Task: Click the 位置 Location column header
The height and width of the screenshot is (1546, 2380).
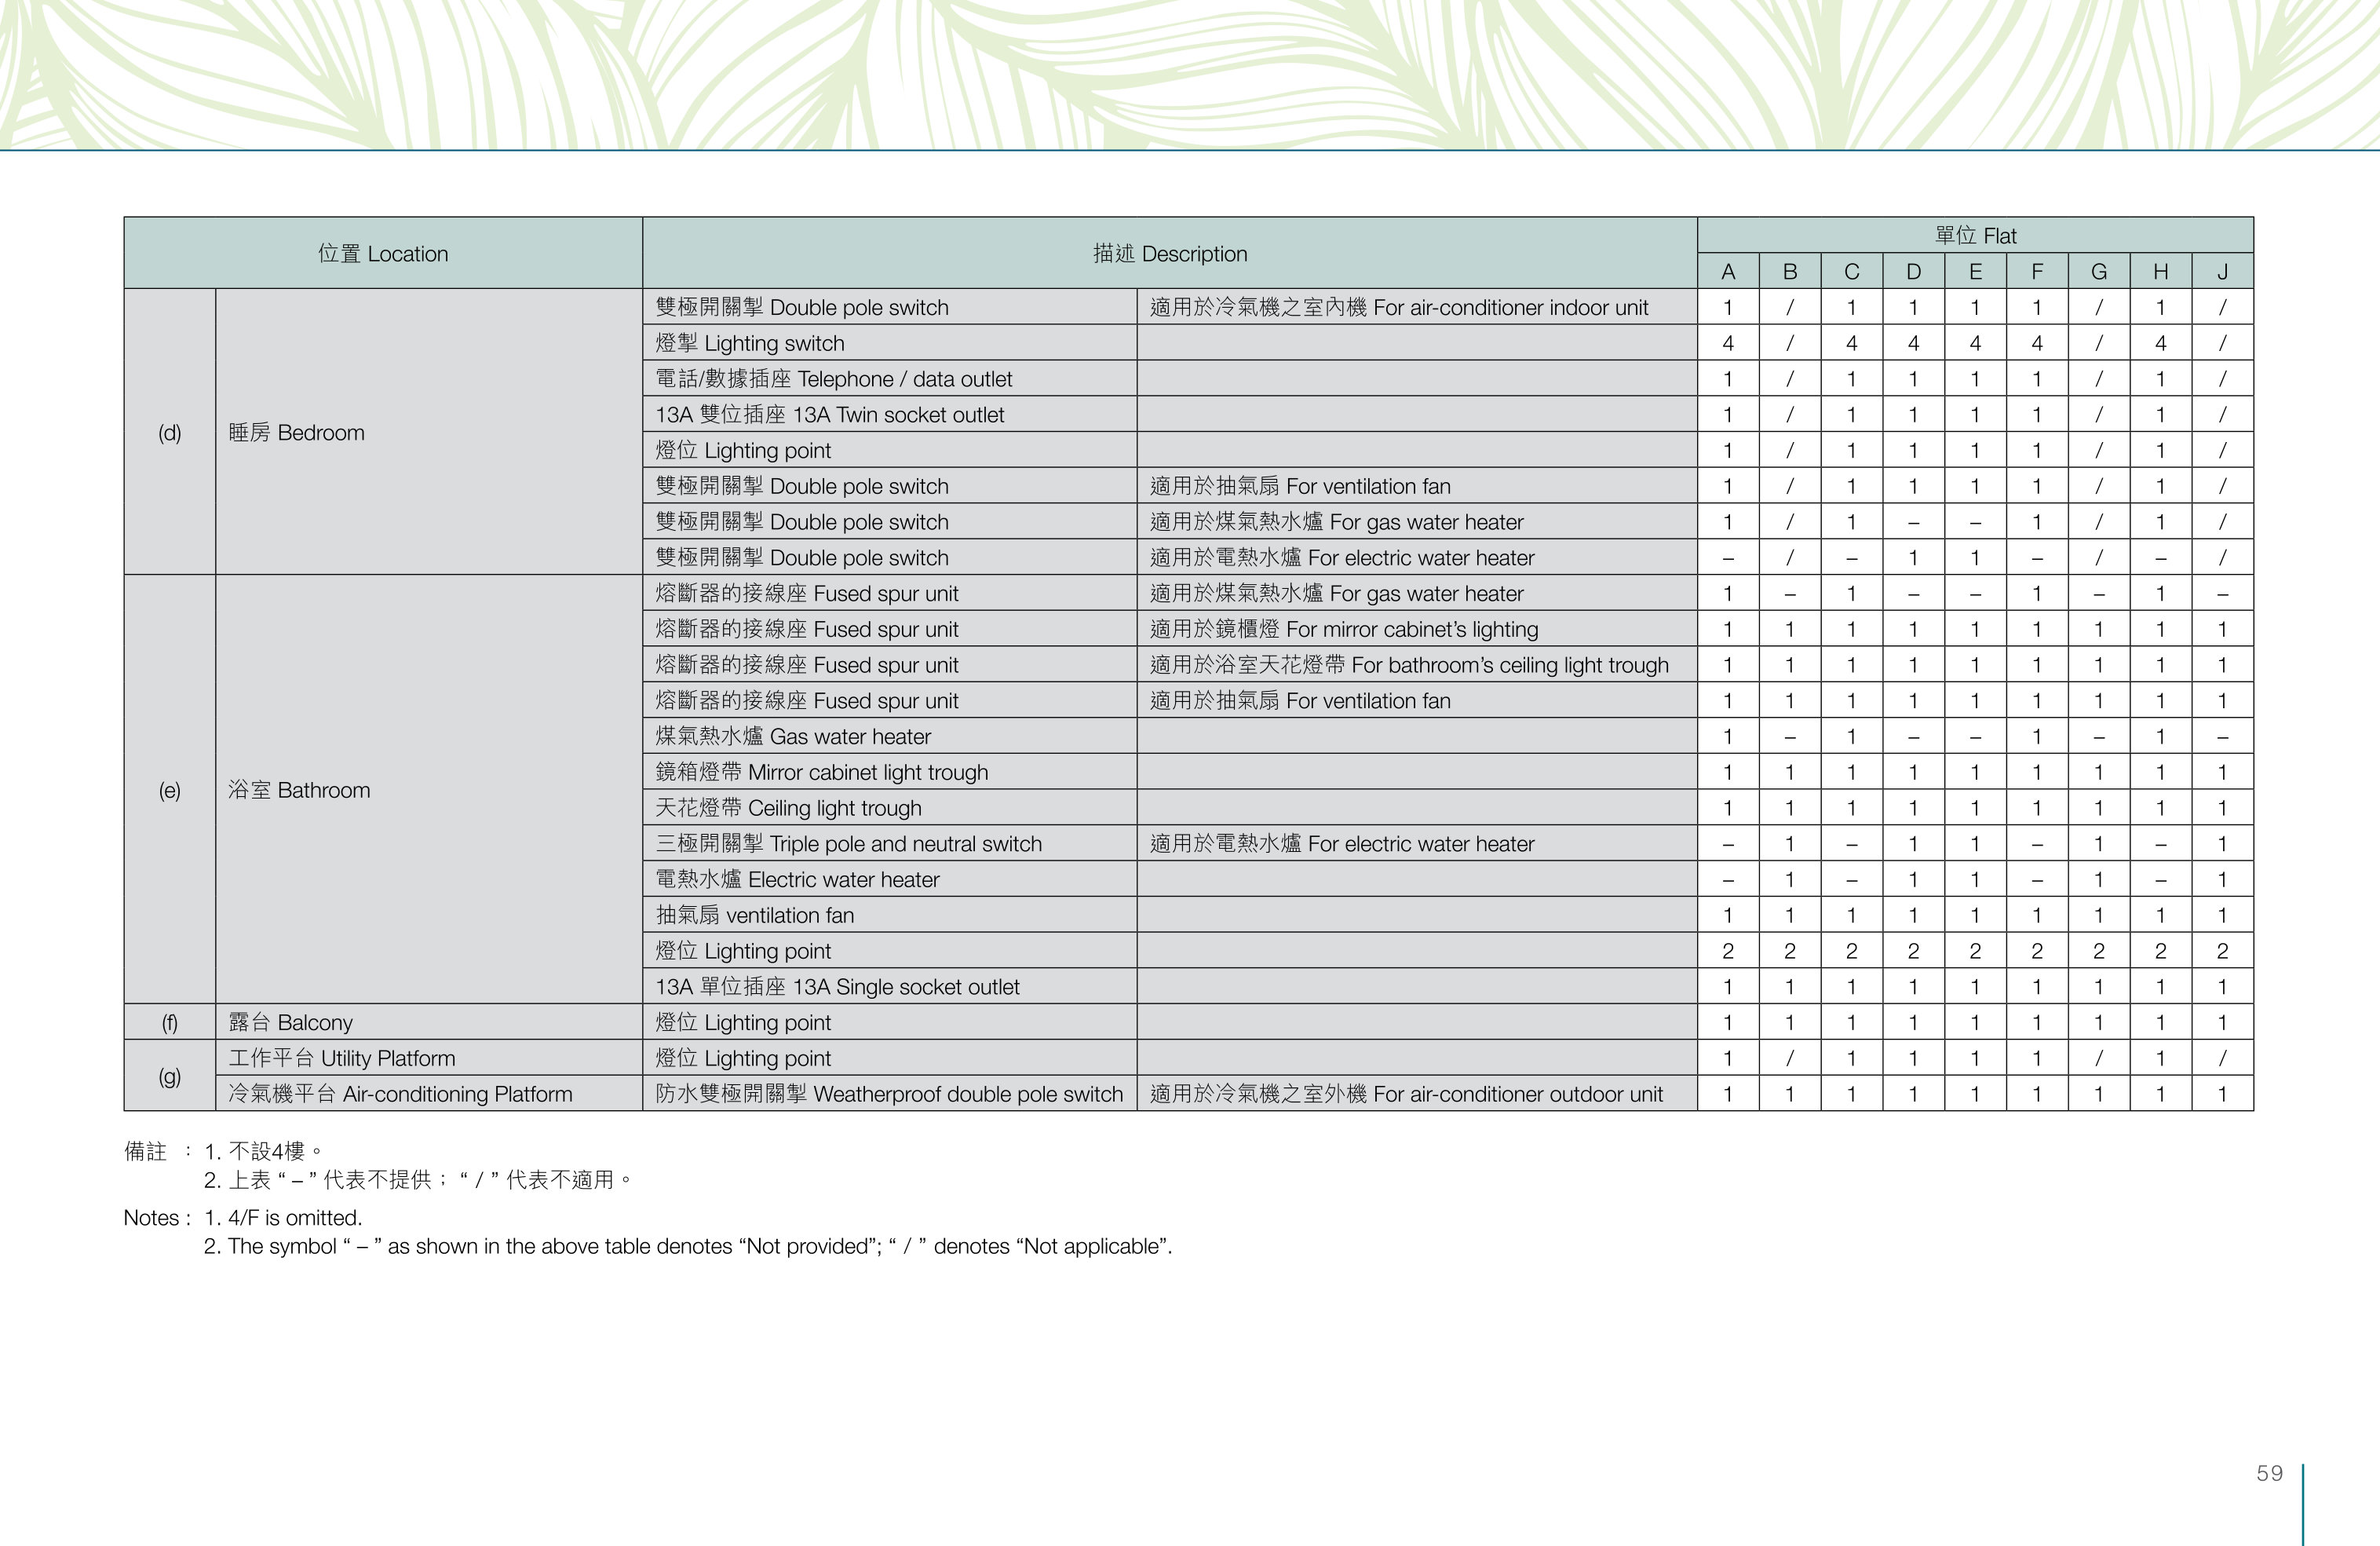Action: pos(383,253)
